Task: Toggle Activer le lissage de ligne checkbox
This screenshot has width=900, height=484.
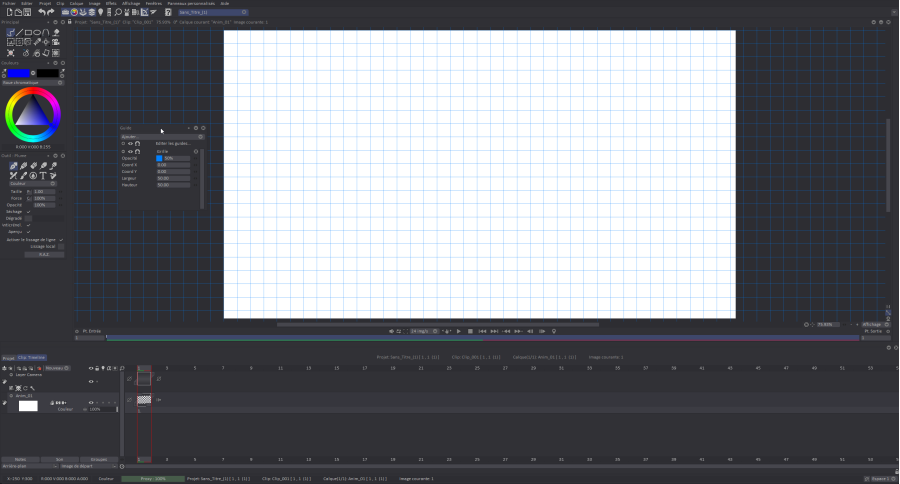Action: click(x=61, y=239)
